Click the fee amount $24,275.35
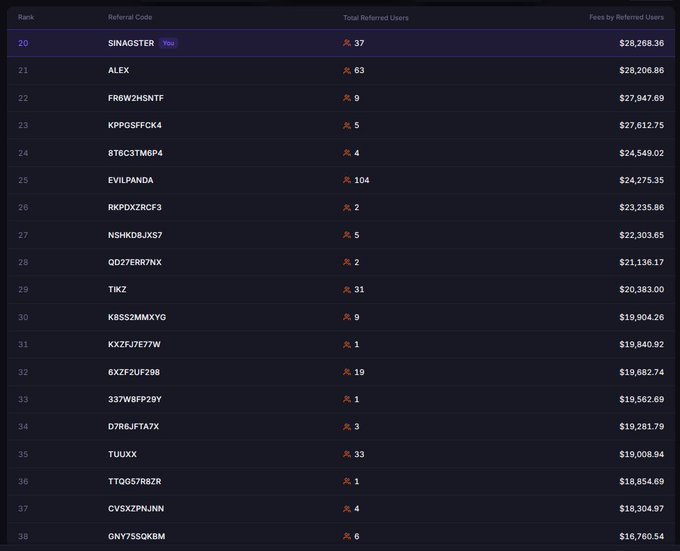Viewport: 680px width, 551px height. 641,180
